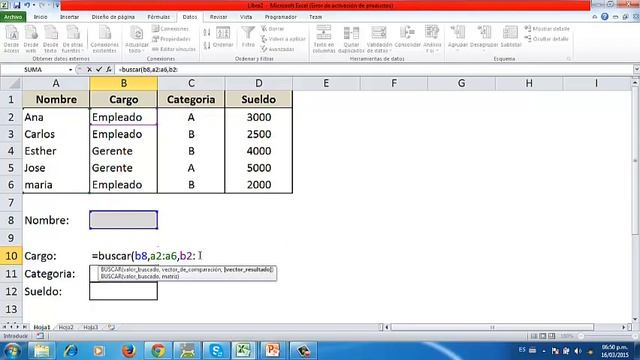Select Page Layout view in status bar
This screenshot has height=360, width=640.
coord(542,336)
